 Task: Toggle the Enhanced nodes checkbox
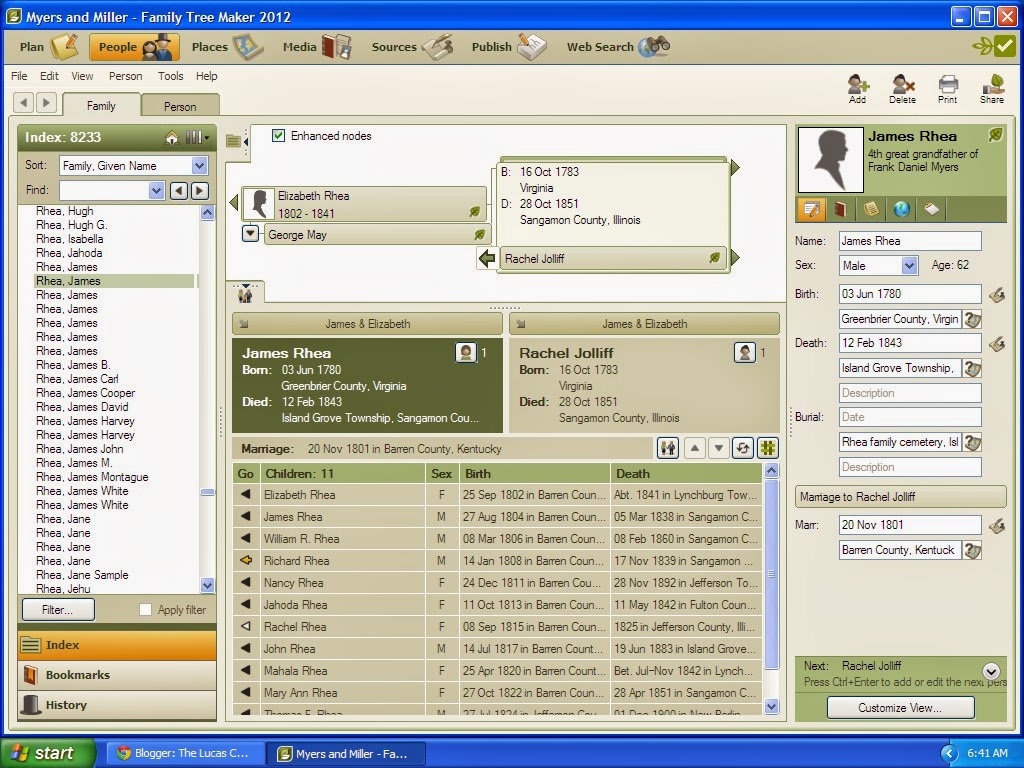click(279, 136)
